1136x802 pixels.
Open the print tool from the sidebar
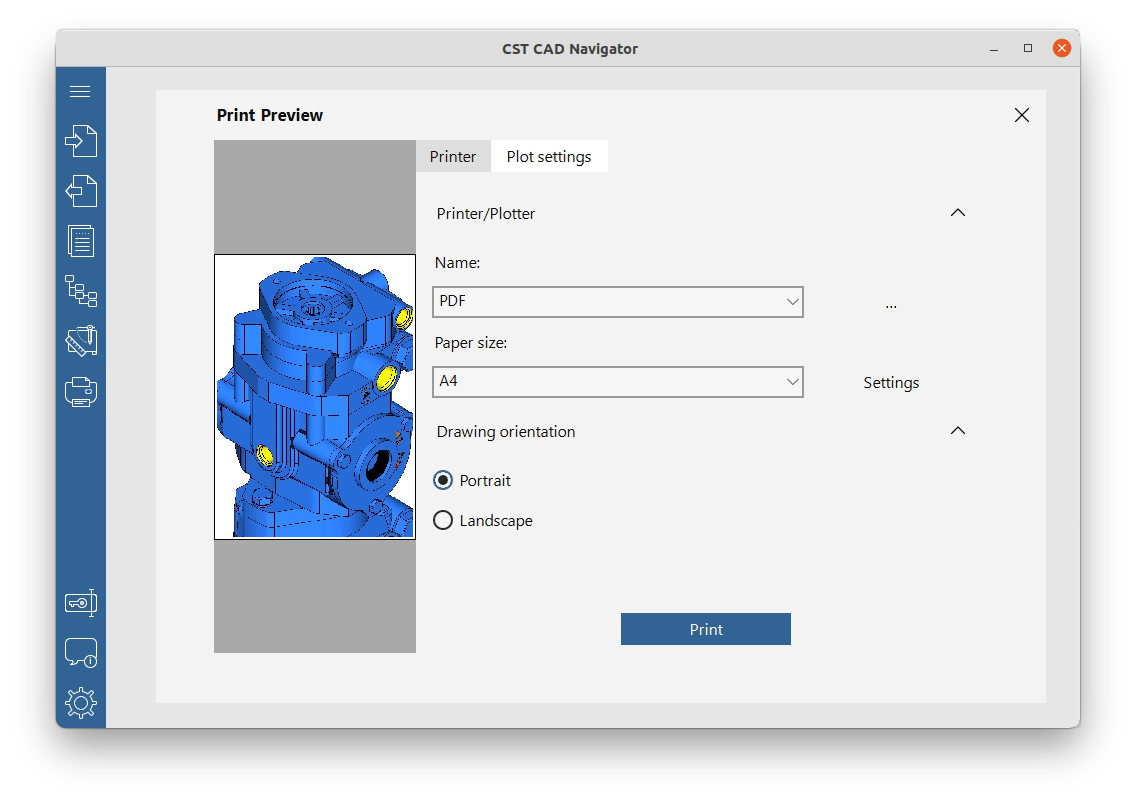tap(80, 391)
